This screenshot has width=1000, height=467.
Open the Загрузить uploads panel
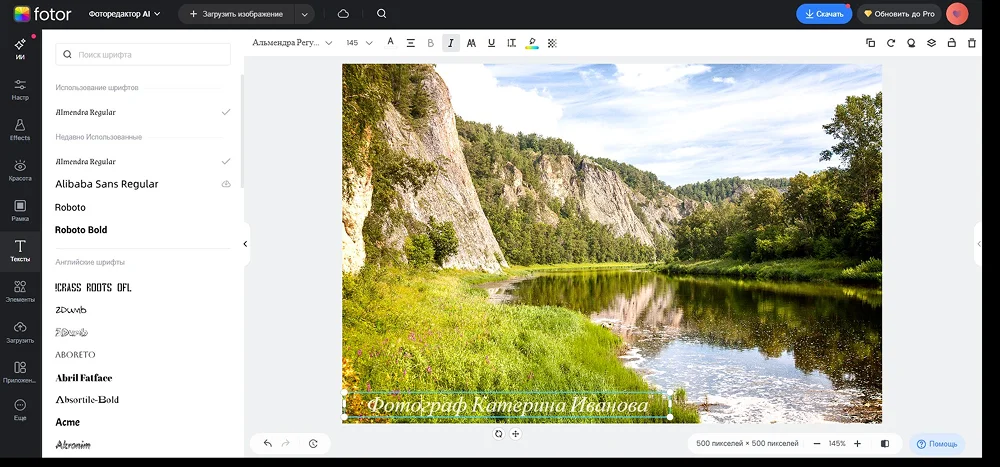(20, 332)
